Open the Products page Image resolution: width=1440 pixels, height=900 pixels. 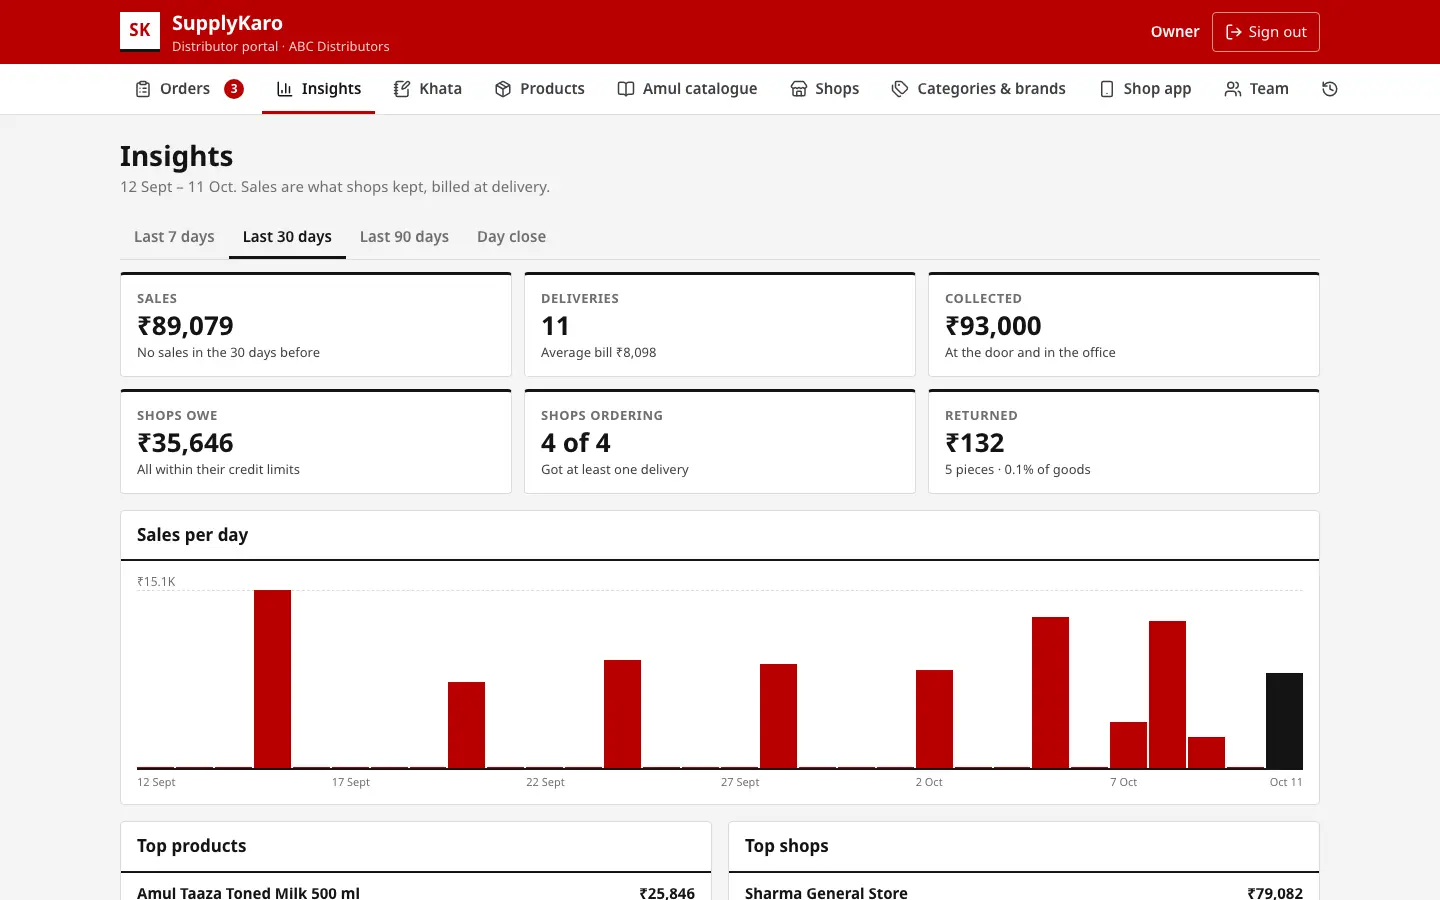point(540,89)
